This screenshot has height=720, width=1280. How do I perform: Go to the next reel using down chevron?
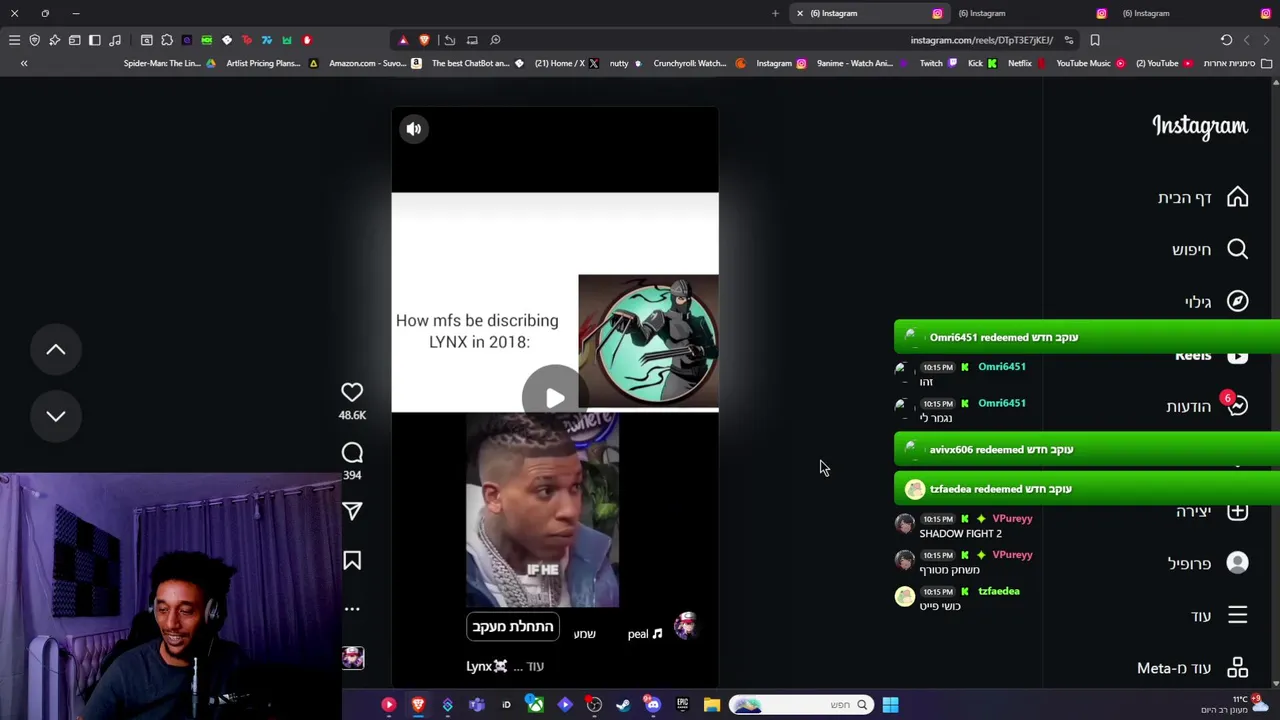[x=56, y=416]
